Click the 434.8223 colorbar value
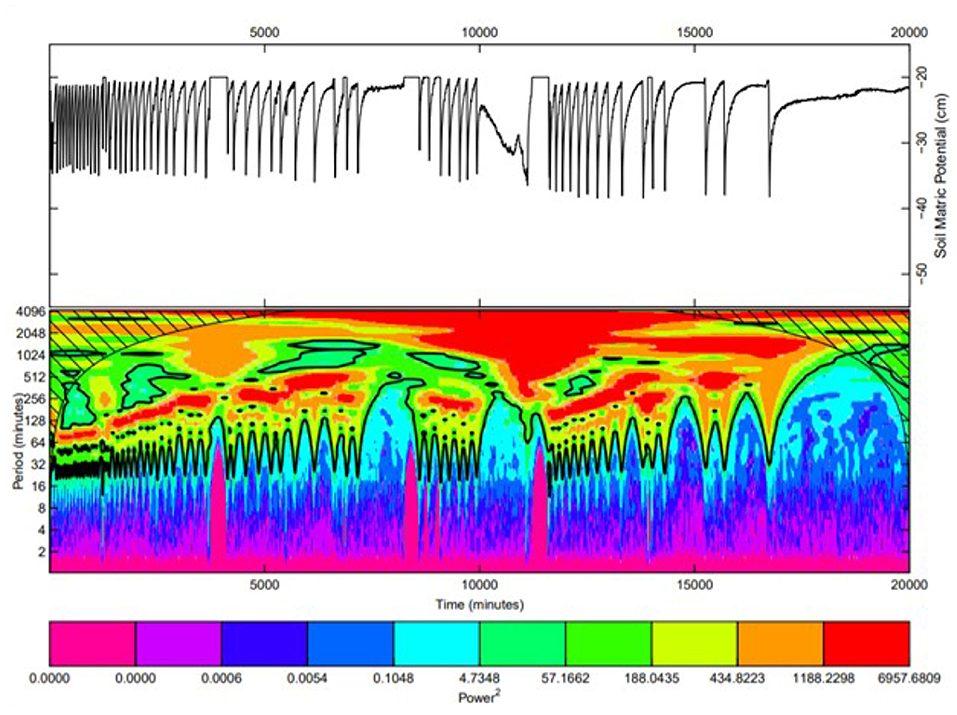The width and height of the screenshot is (957, 715). click(738, 678)
